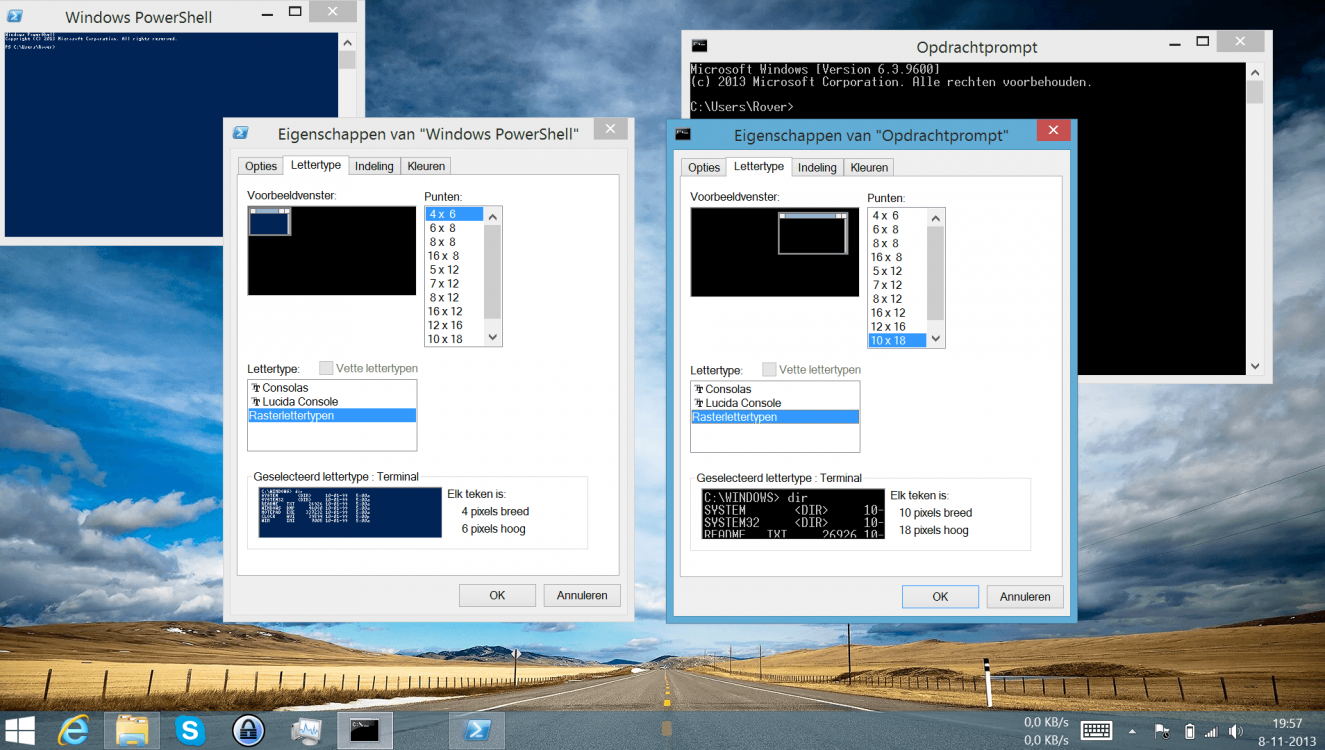The height and width of the screenshot is (750, 1325).
Task: Switch to Command Prompt taskbar icon
Action: [365, 731]
